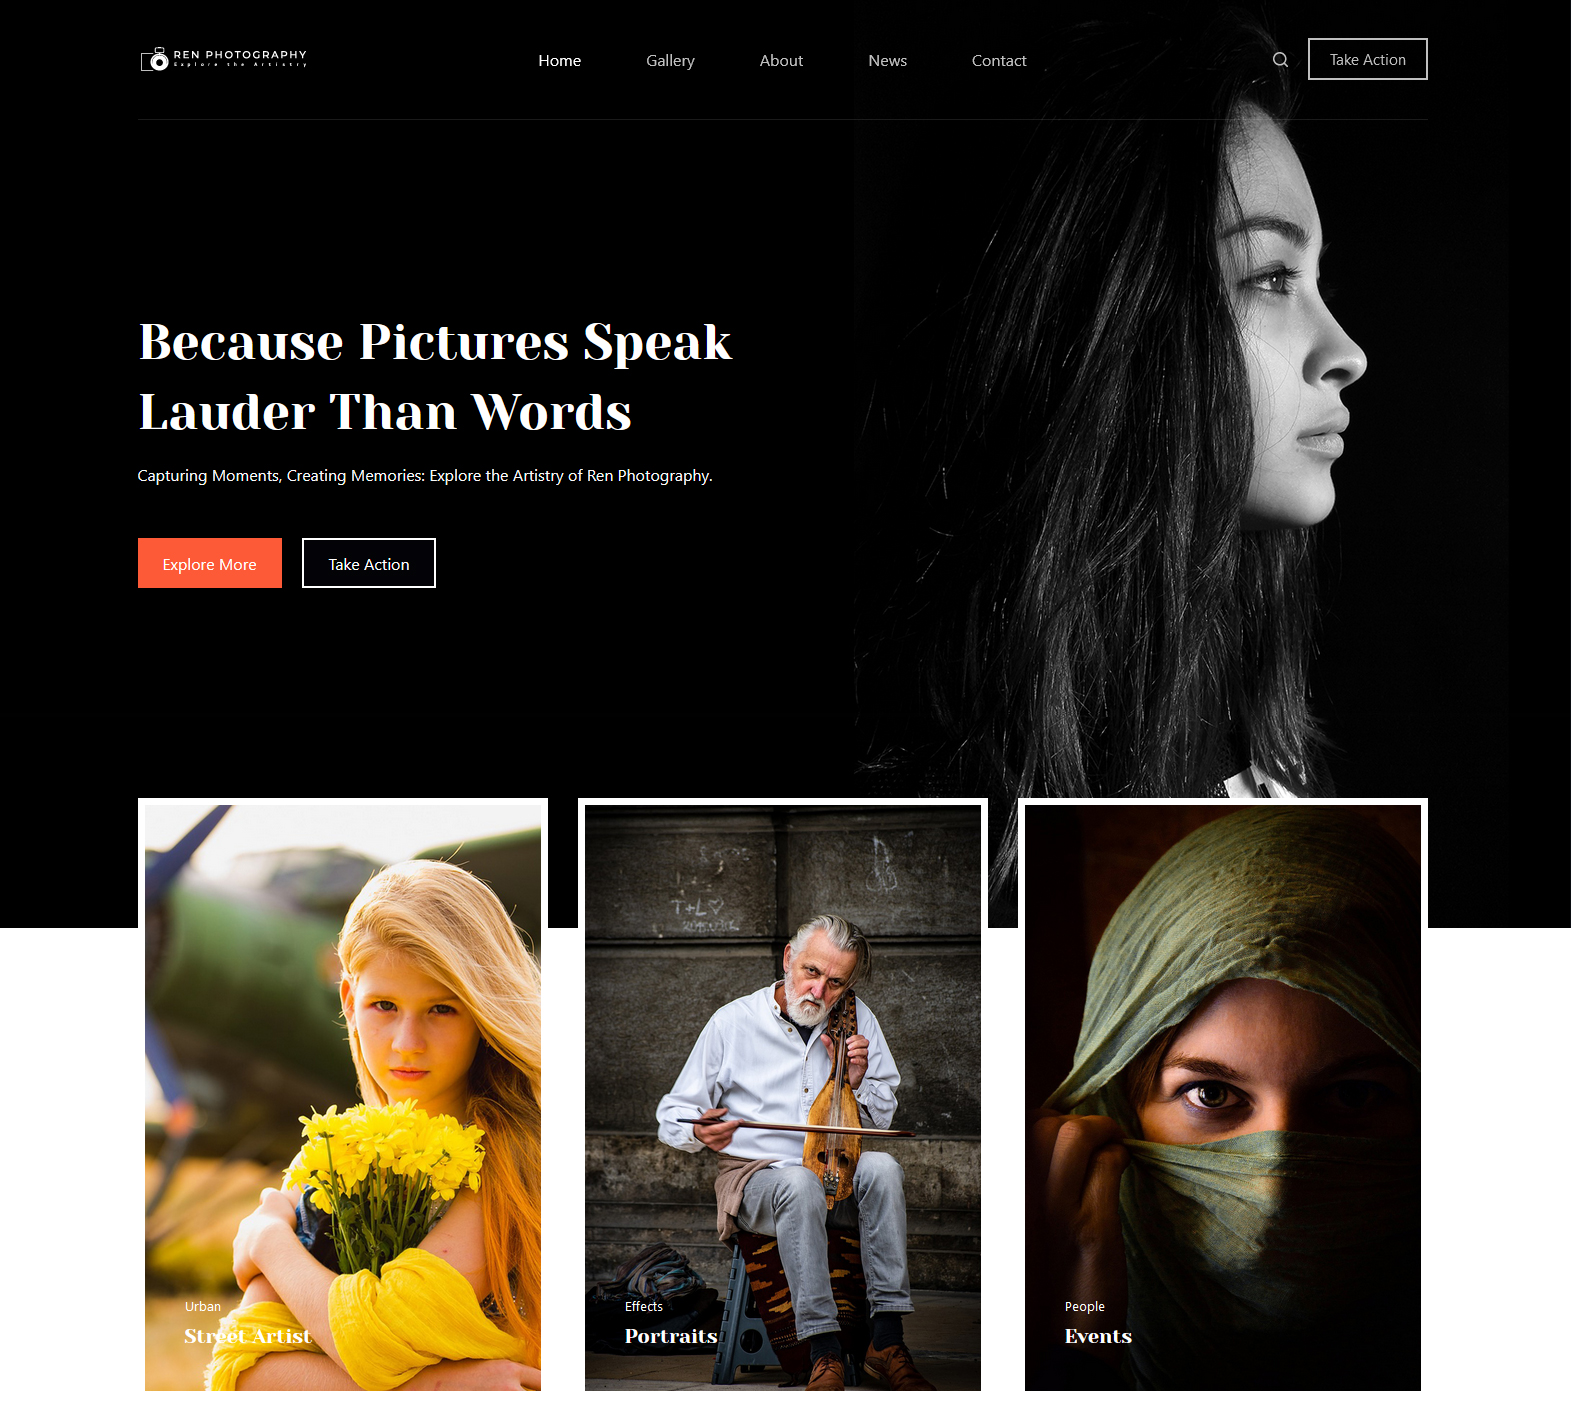1571x1428 pixels.
Task: Open the Contact page
Action: (999, 61)
